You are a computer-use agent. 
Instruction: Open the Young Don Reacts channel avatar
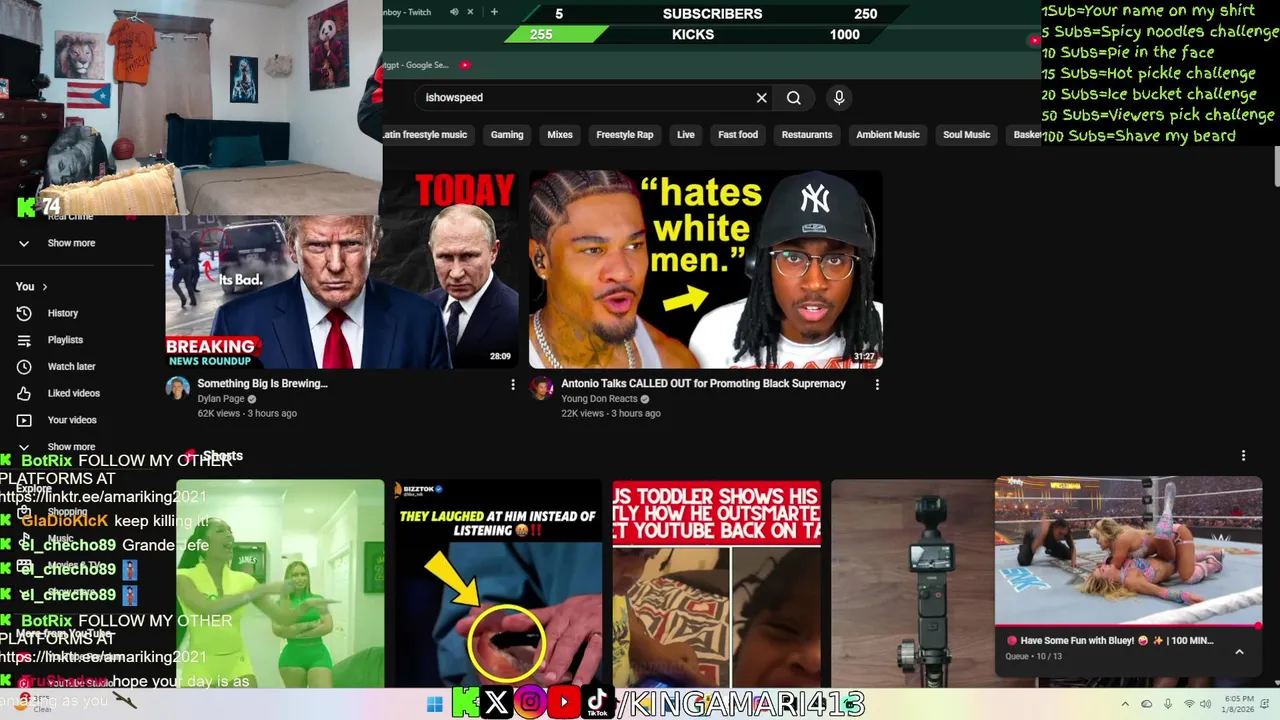pyautogui.click(x=542, y=389)
